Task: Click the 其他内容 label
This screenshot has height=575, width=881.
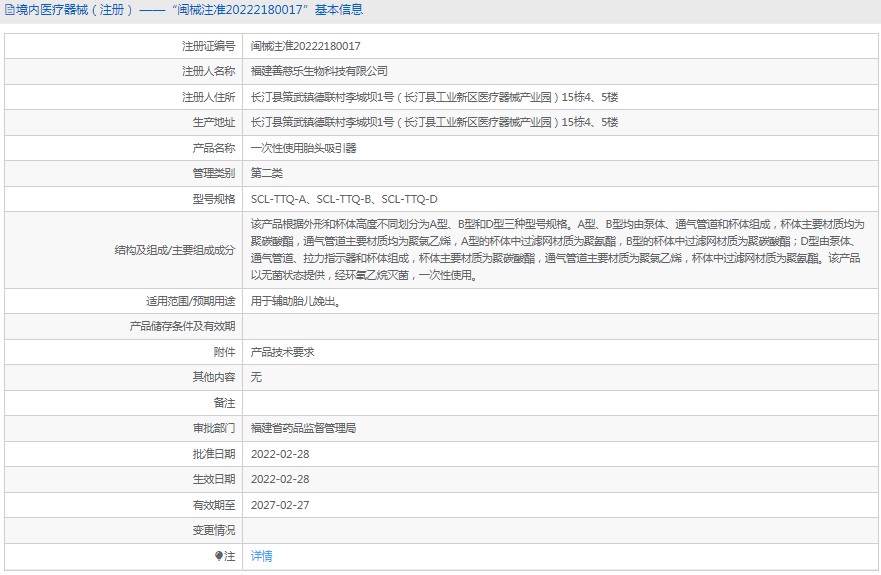Action: point(214,377)
